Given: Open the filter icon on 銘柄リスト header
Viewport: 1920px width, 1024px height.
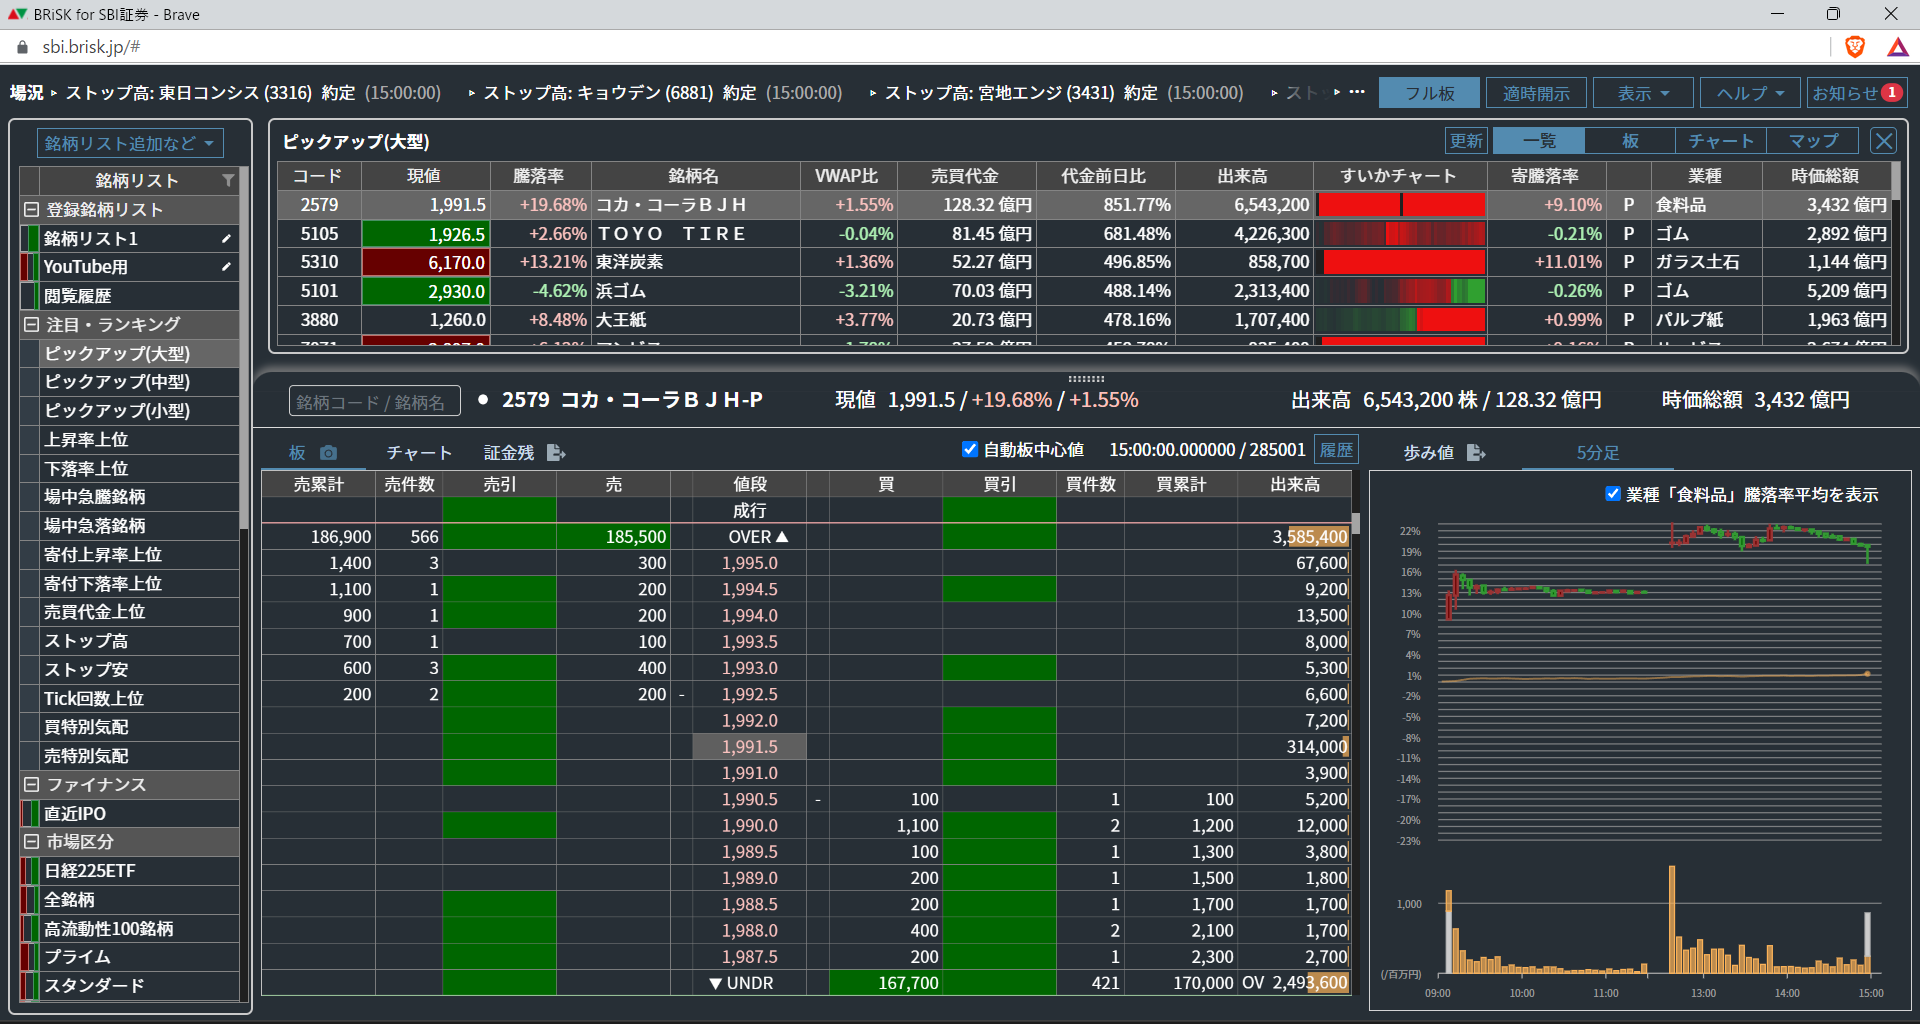Looking at the screenshot, I should point(229,181).
